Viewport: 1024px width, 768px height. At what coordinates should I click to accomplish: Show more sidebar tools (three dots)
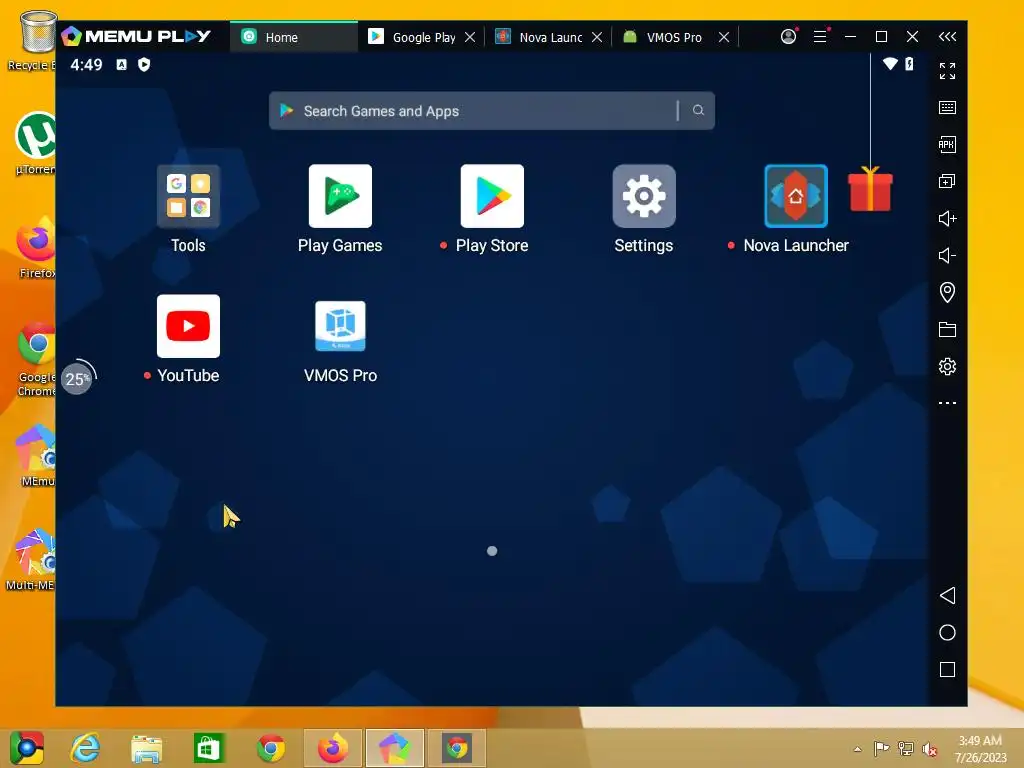947,403
